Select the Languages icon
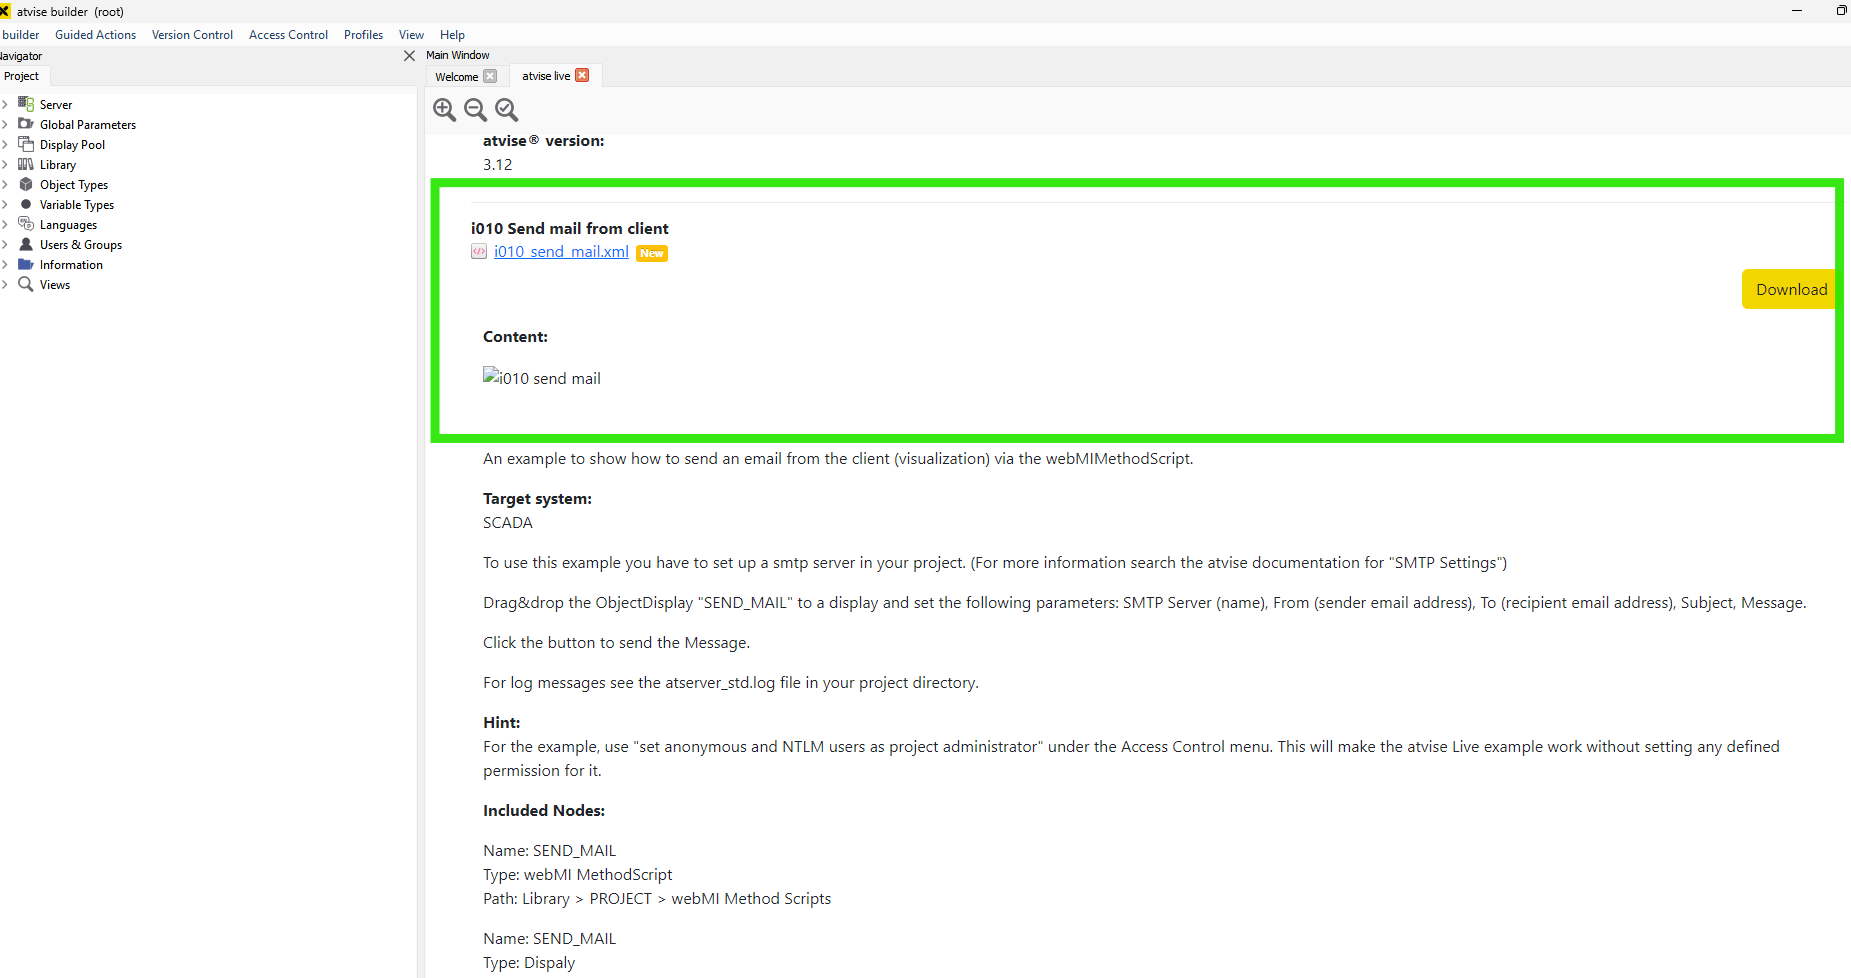Screen dimensions: 1851x978 coord(26,224)
